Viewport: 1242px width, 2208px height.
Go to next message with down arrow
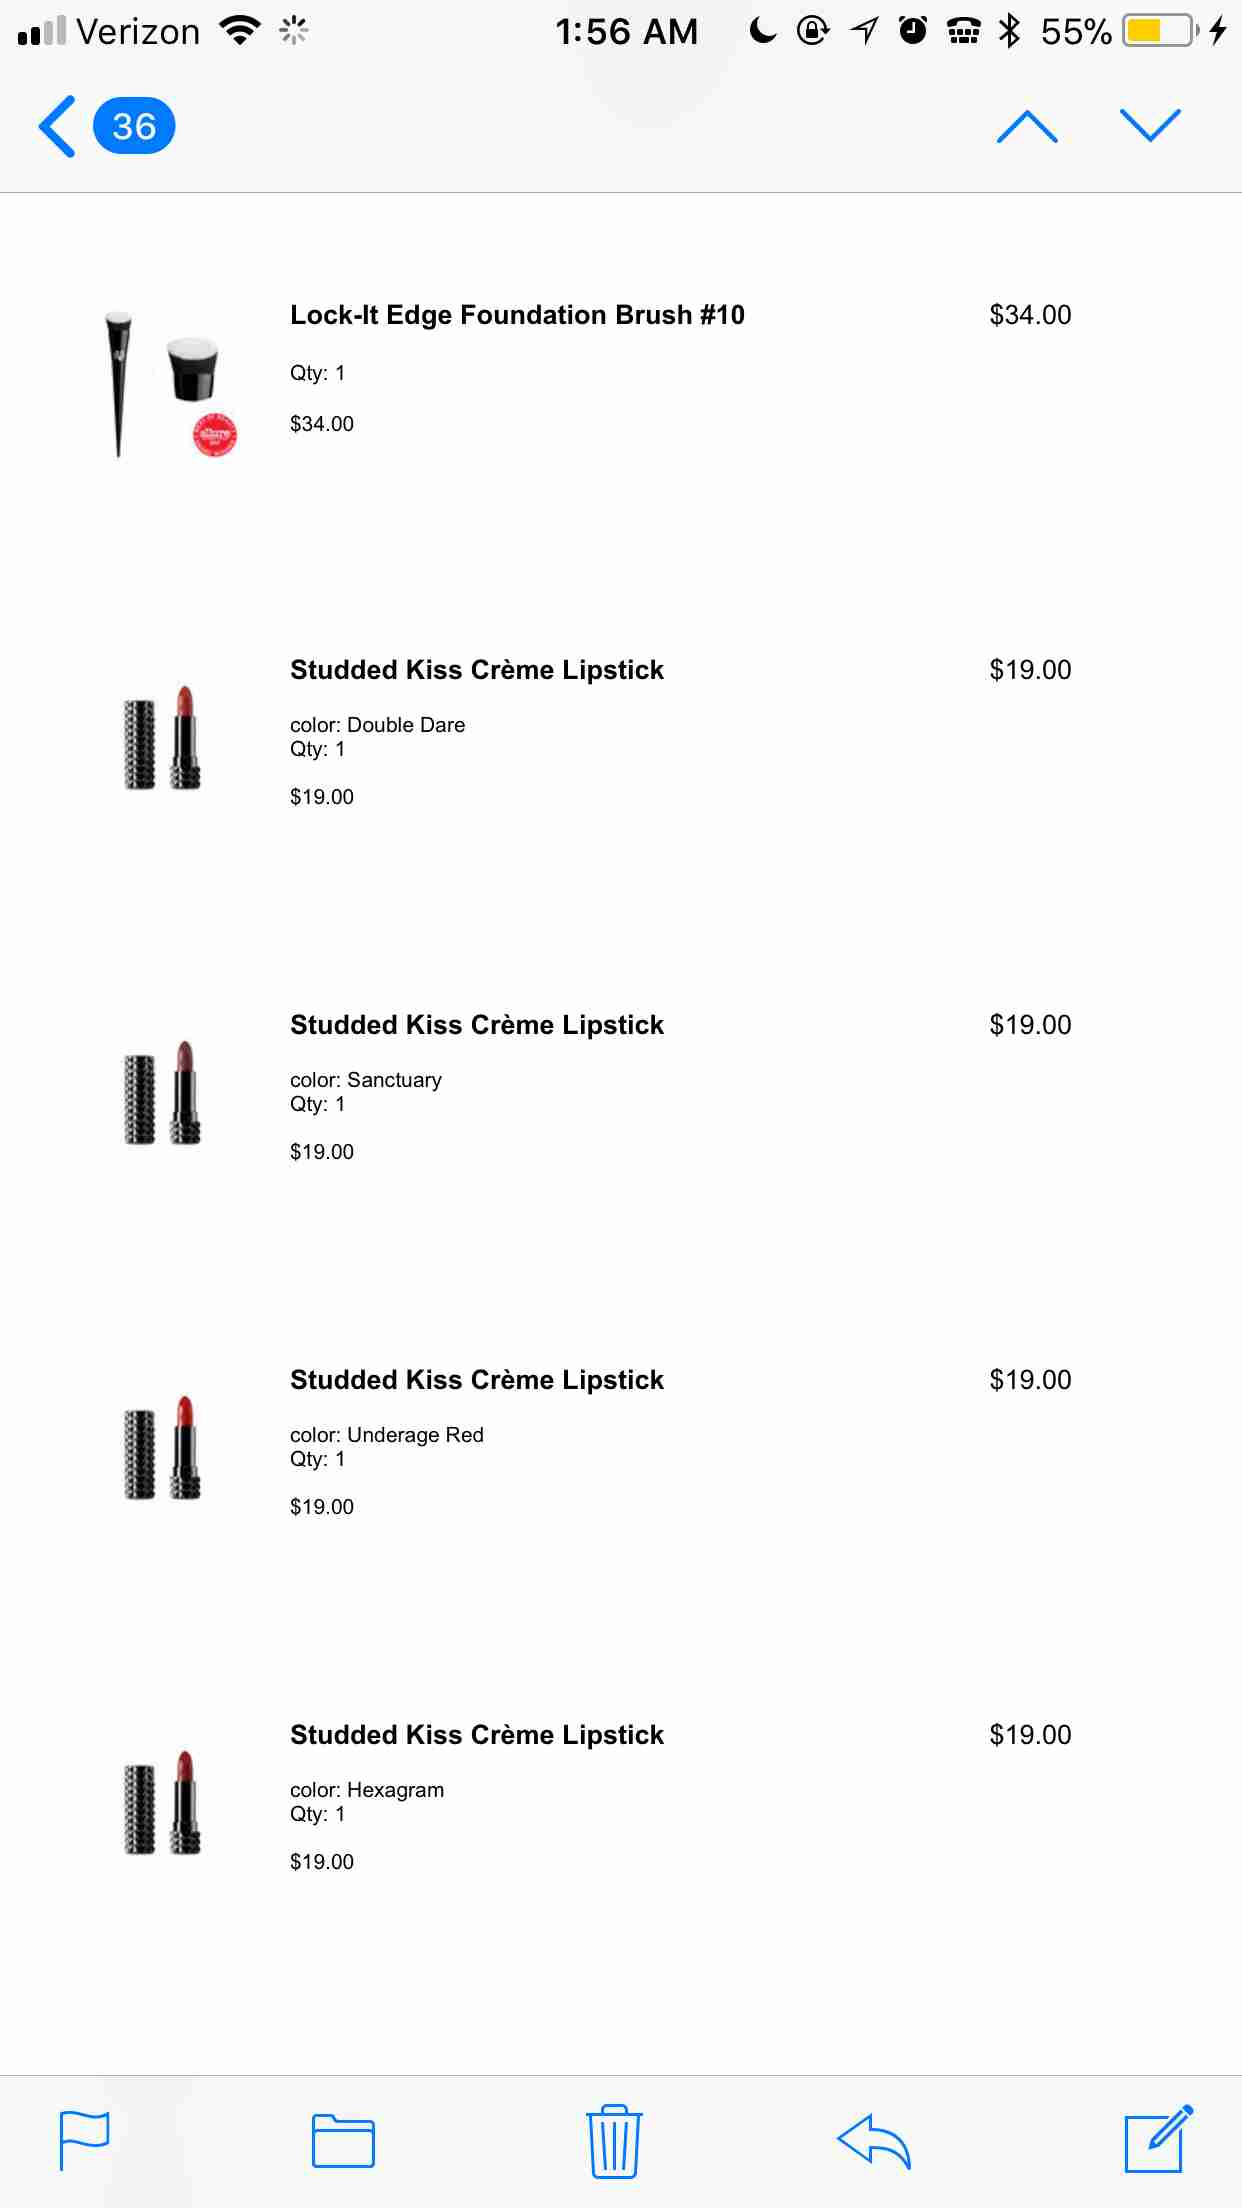pyautogui.click(x=1150, y=127)
